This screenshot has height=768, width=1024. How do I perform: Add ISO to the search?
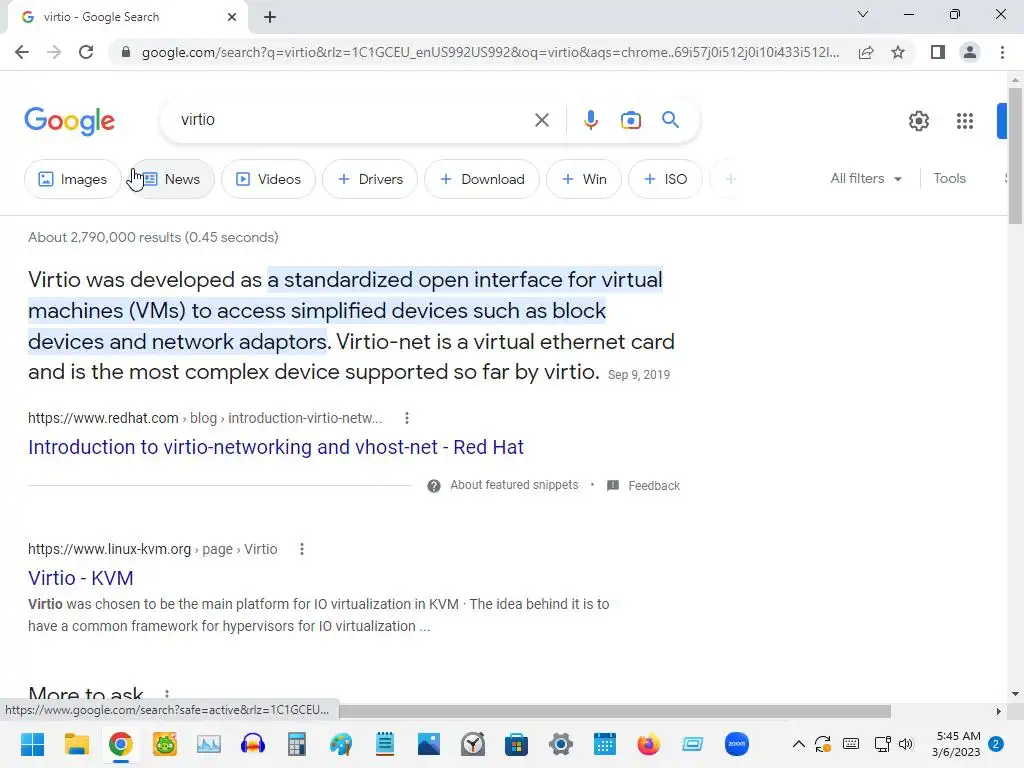click(665, 179)
